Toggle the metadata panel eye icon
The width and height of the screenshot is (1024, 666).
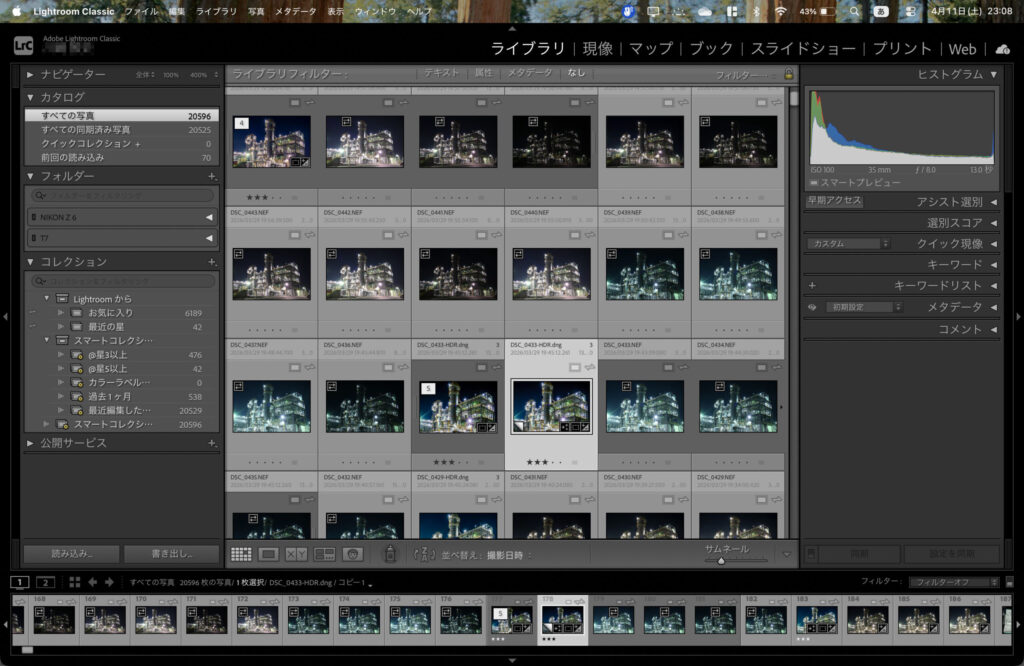point(812,307)
